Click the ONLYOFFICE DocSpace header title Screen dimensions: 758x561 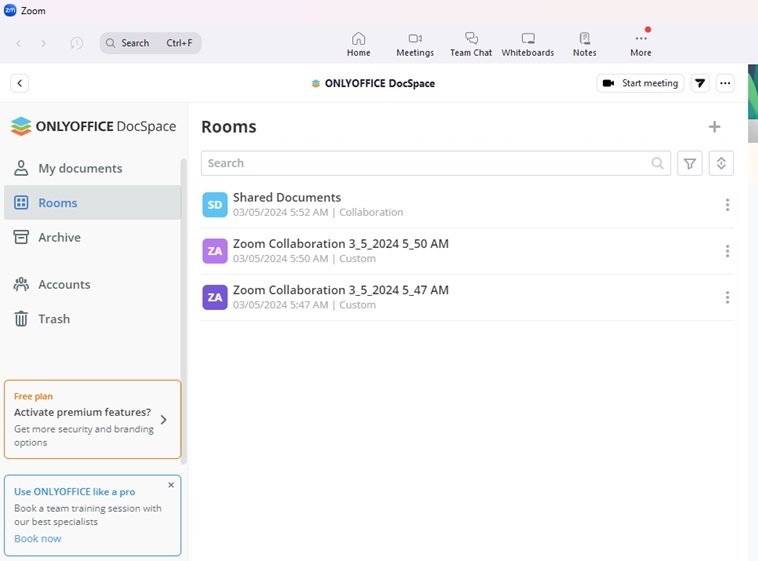coord(379,83)
